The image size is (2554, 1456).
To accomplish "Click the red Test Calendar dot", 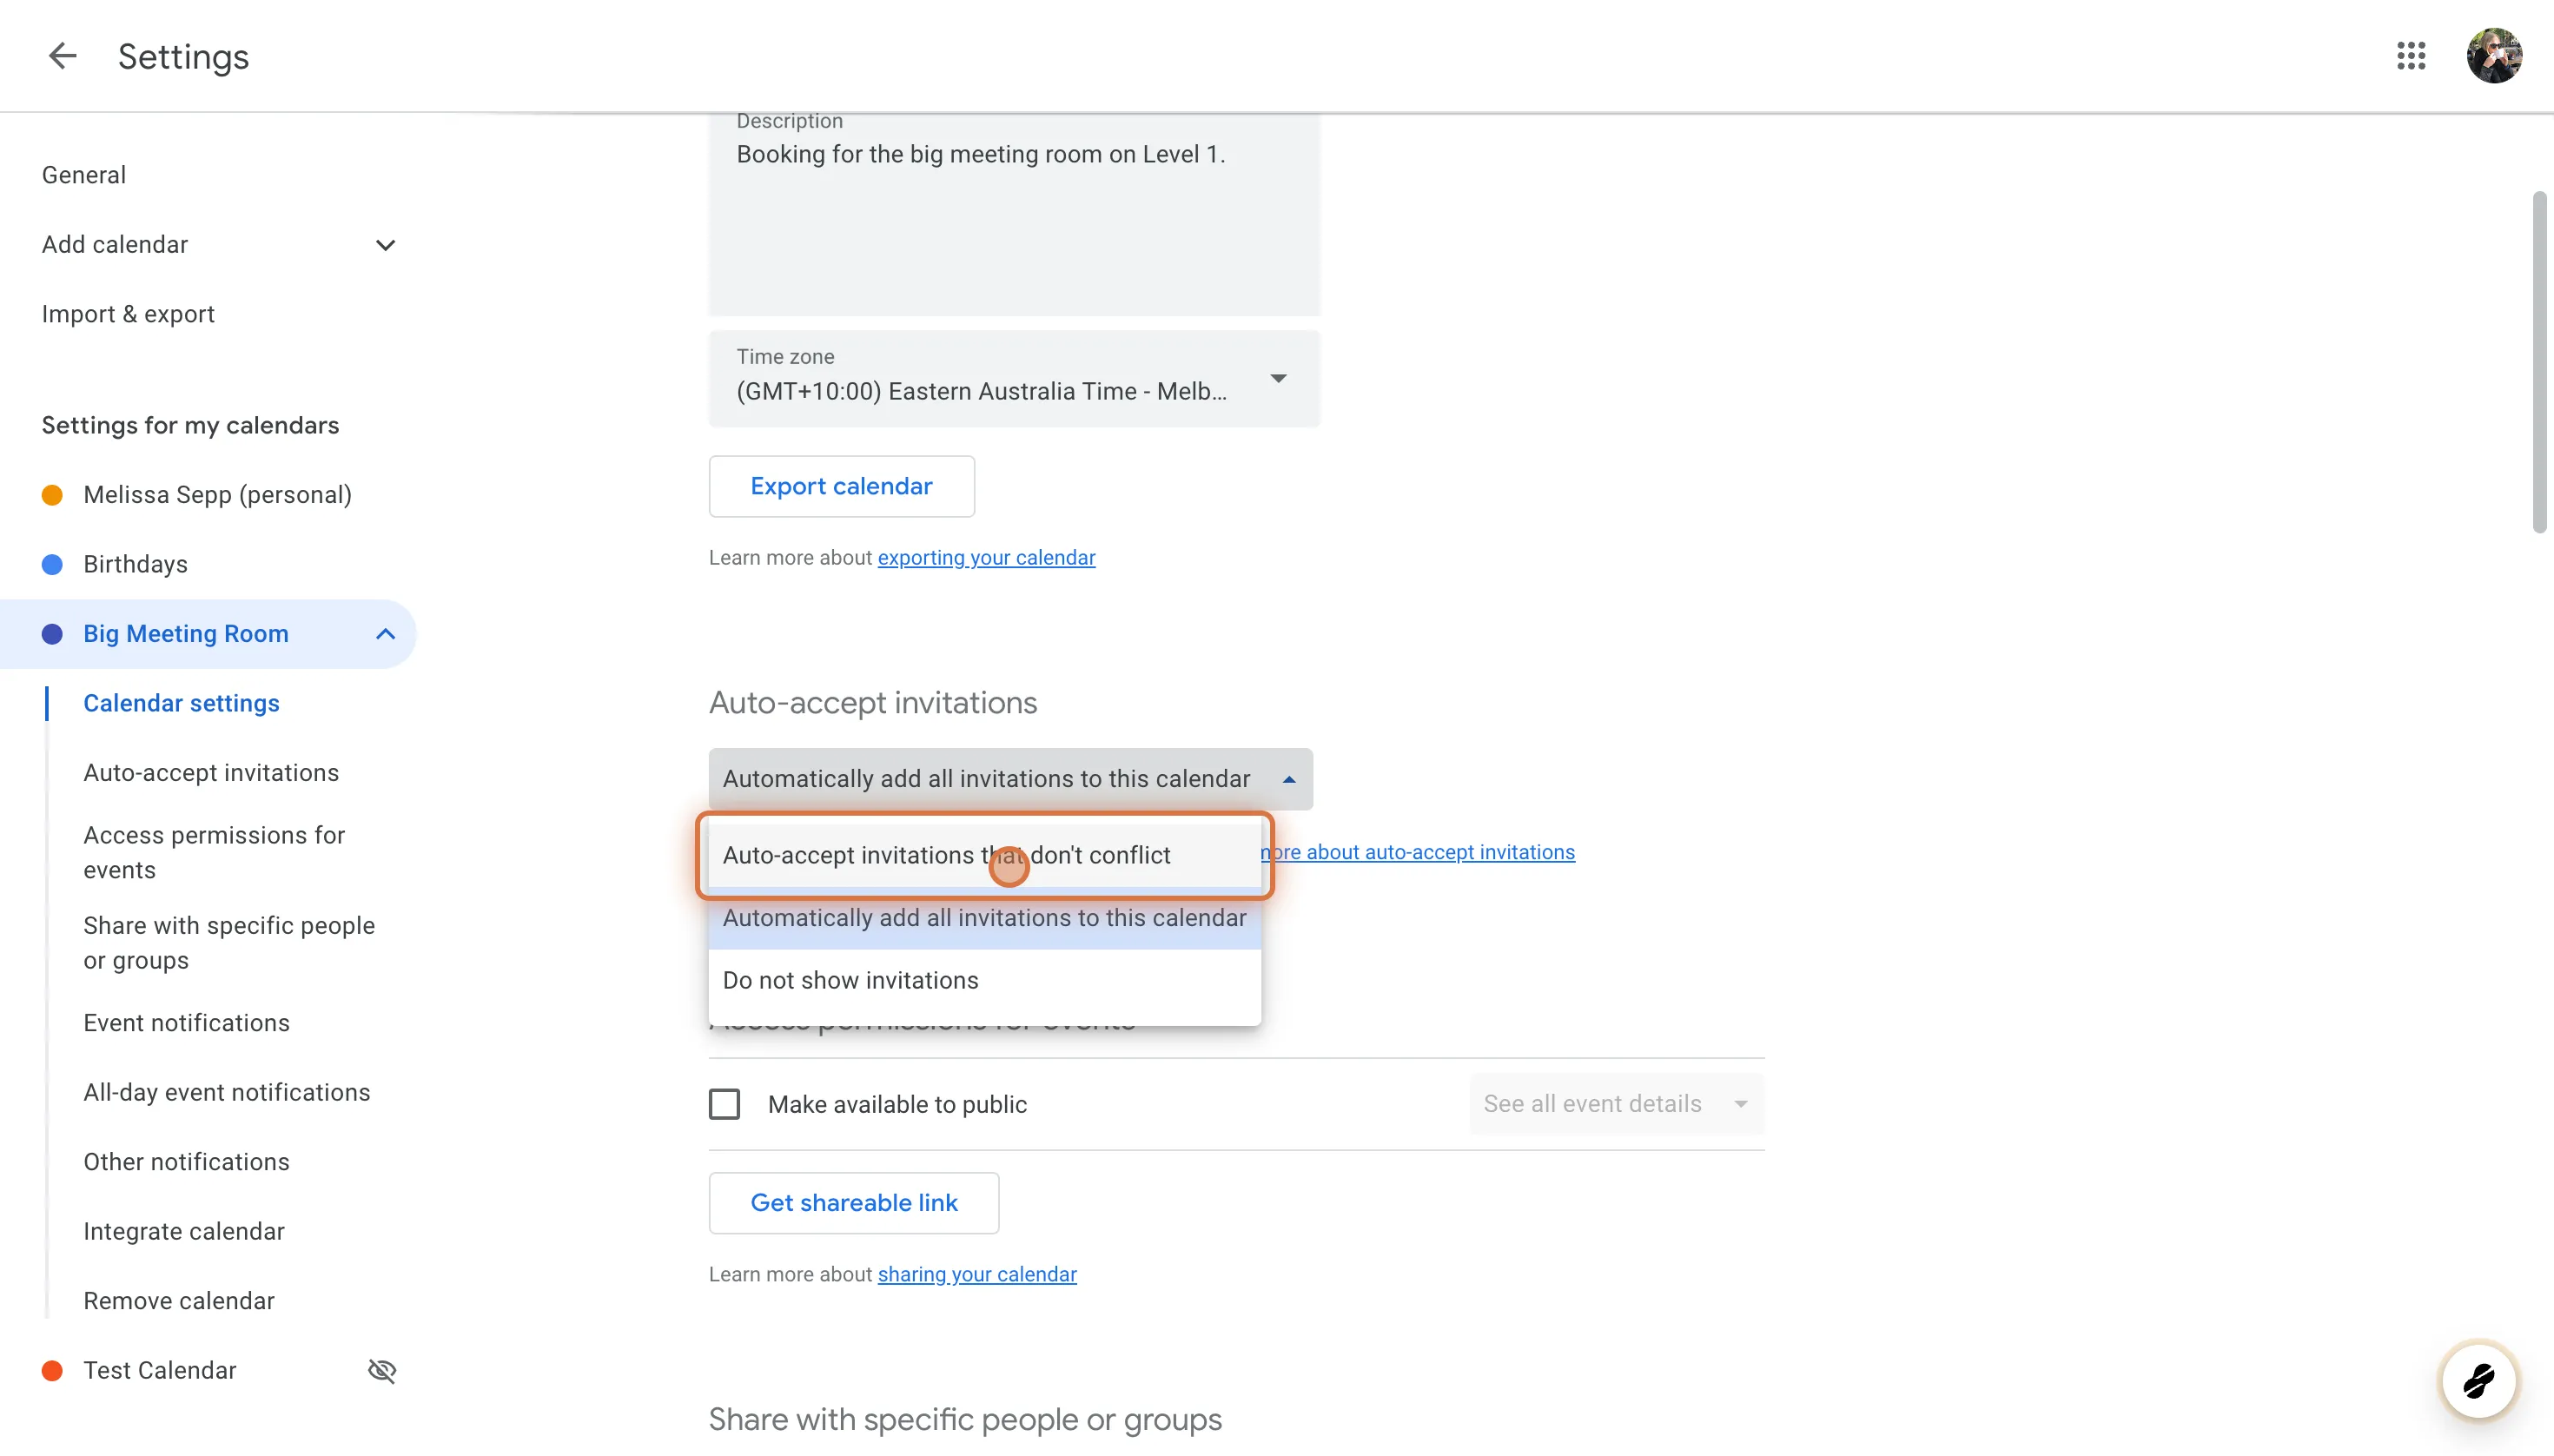I will (52, 1370).
